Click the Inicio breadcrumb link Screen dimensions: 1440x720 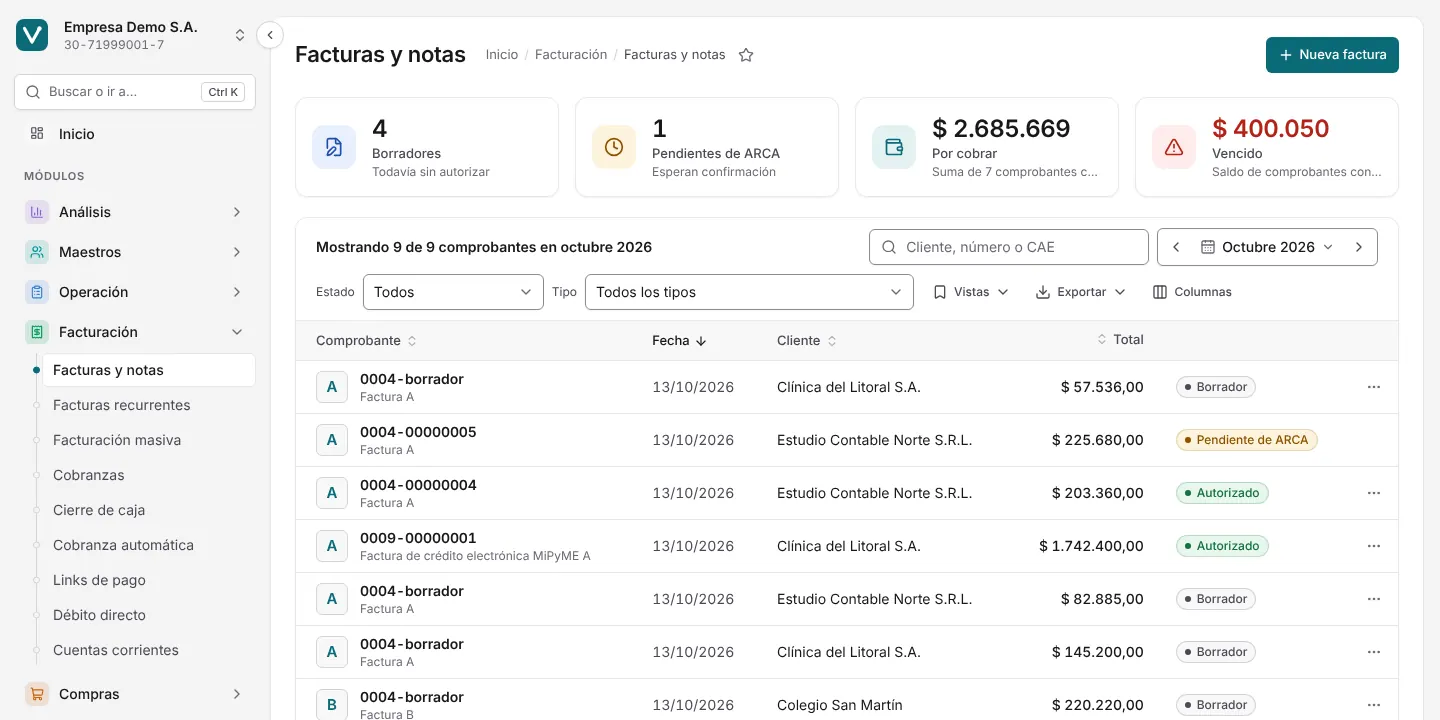click(x=502, y=55)
